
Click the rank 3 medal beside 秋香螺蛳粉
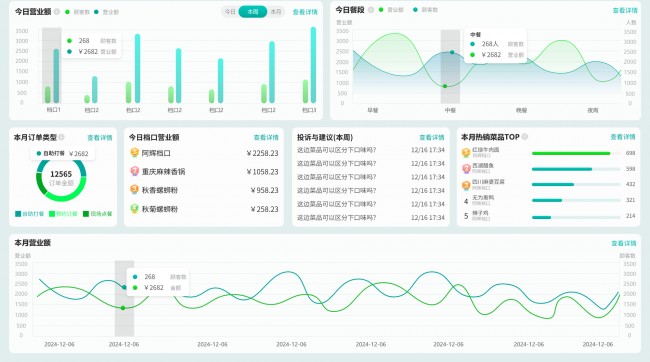click(135, 190)
